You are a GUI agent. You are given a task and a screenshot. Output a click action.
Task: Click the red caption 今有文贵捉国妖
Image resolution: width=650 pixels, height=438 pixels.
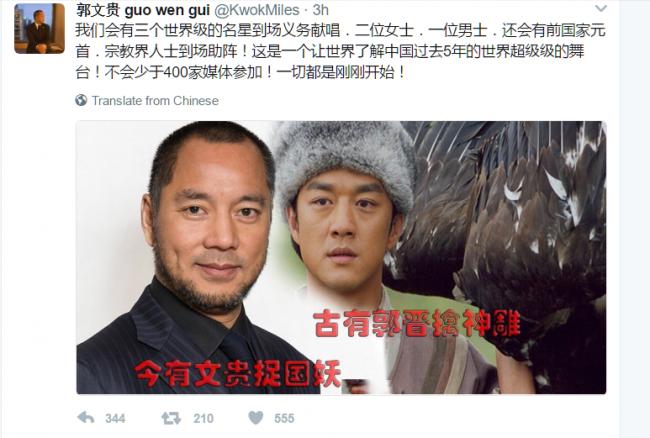238,373
